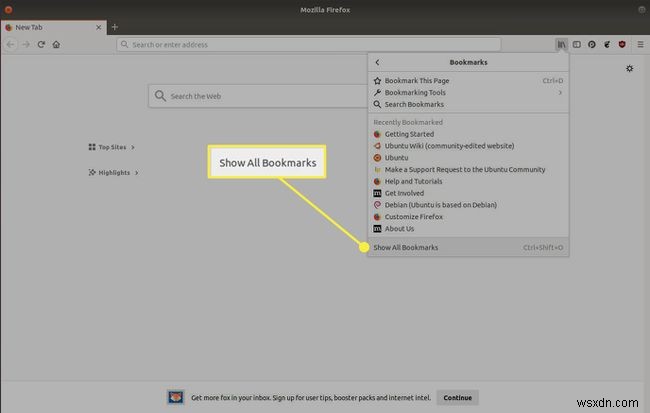
Task: Open Make a Support Request bookmark
Action: click(x=468, y=170)
